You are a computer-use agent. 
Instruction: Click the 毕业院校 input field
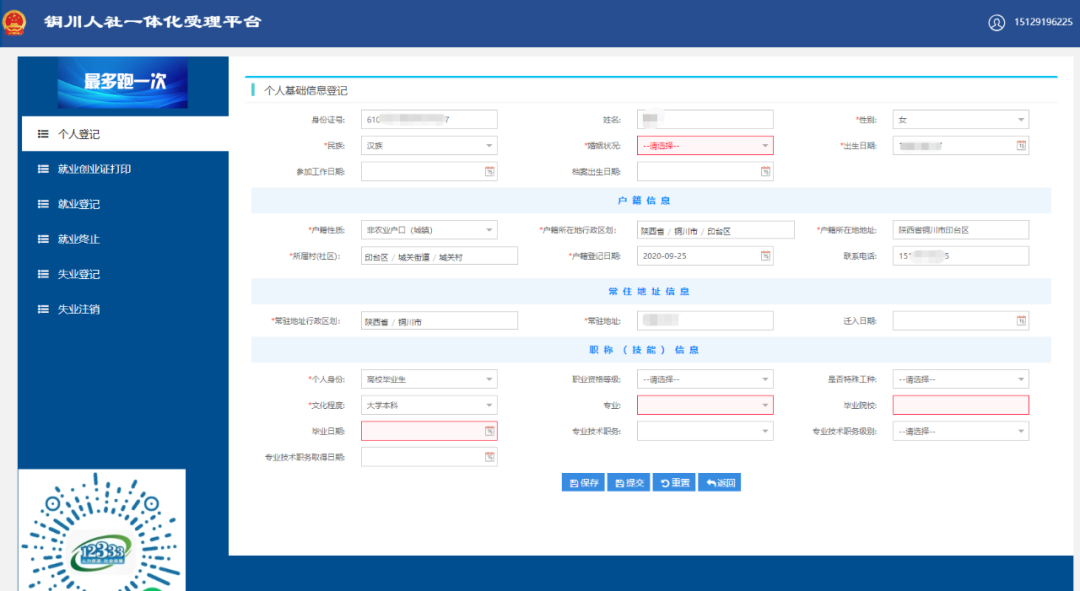point(961,406)
